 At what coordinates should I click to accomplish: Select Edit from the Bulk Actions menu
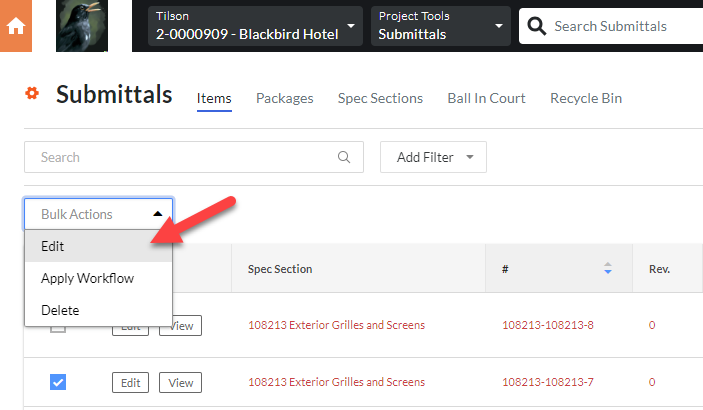[54, 246]
